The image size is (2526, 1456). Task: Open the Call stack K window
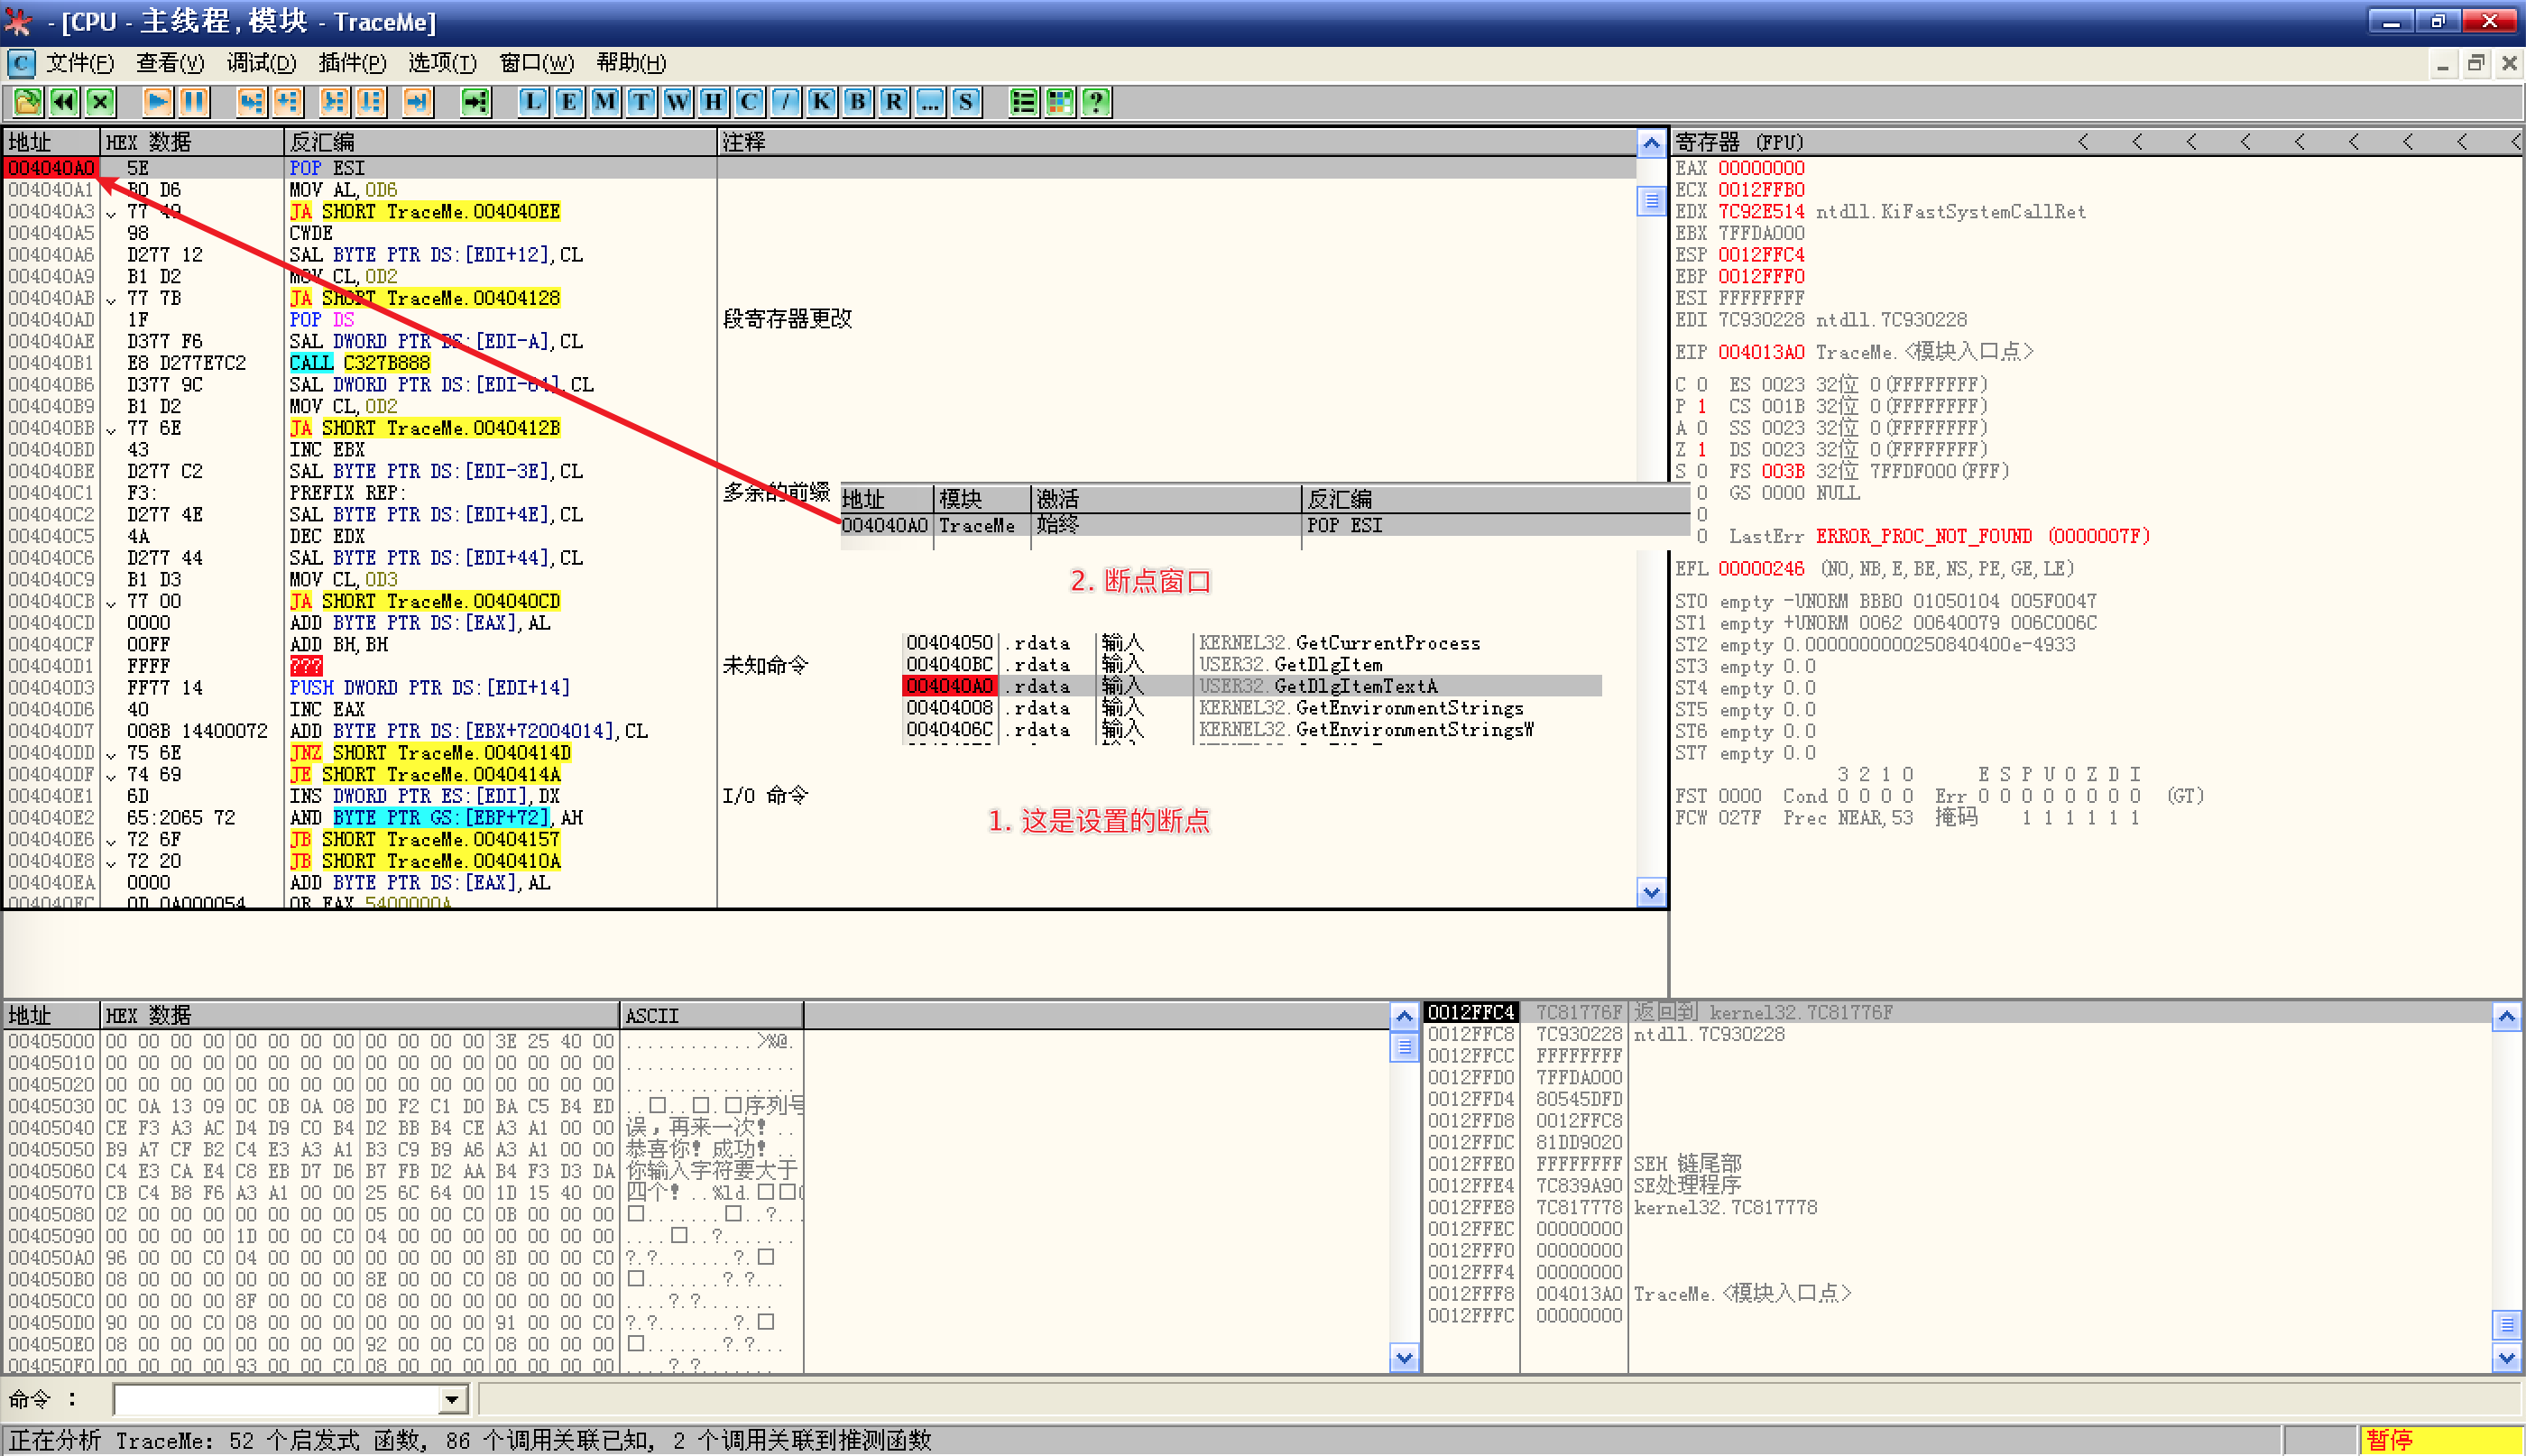point(821,101)
